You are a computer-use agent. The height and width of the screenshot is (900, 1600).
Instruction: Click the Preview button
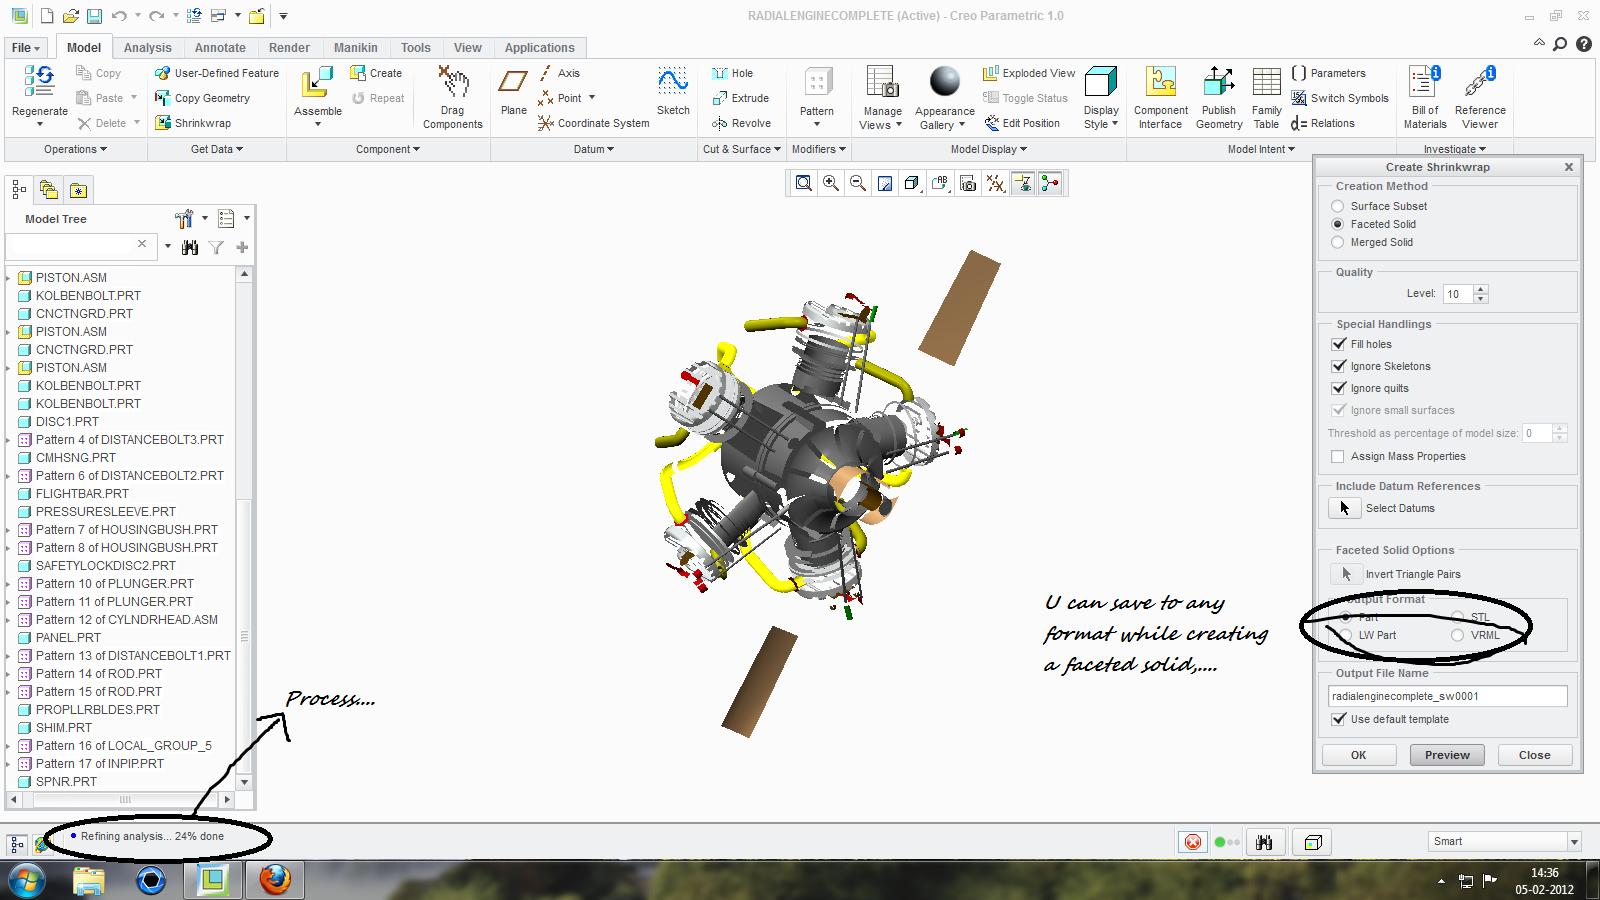1447,755
